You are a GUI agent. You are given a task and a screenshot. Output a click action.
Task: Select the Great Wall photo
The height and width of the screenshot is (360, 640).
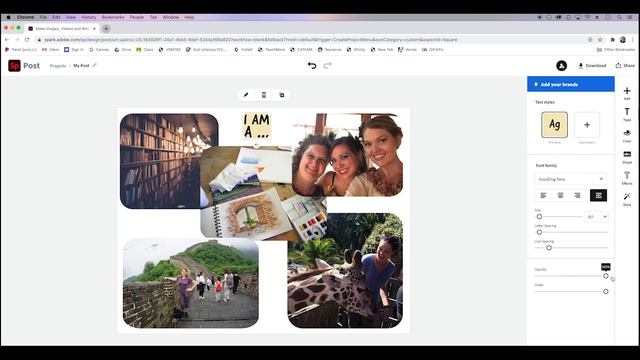191,283
